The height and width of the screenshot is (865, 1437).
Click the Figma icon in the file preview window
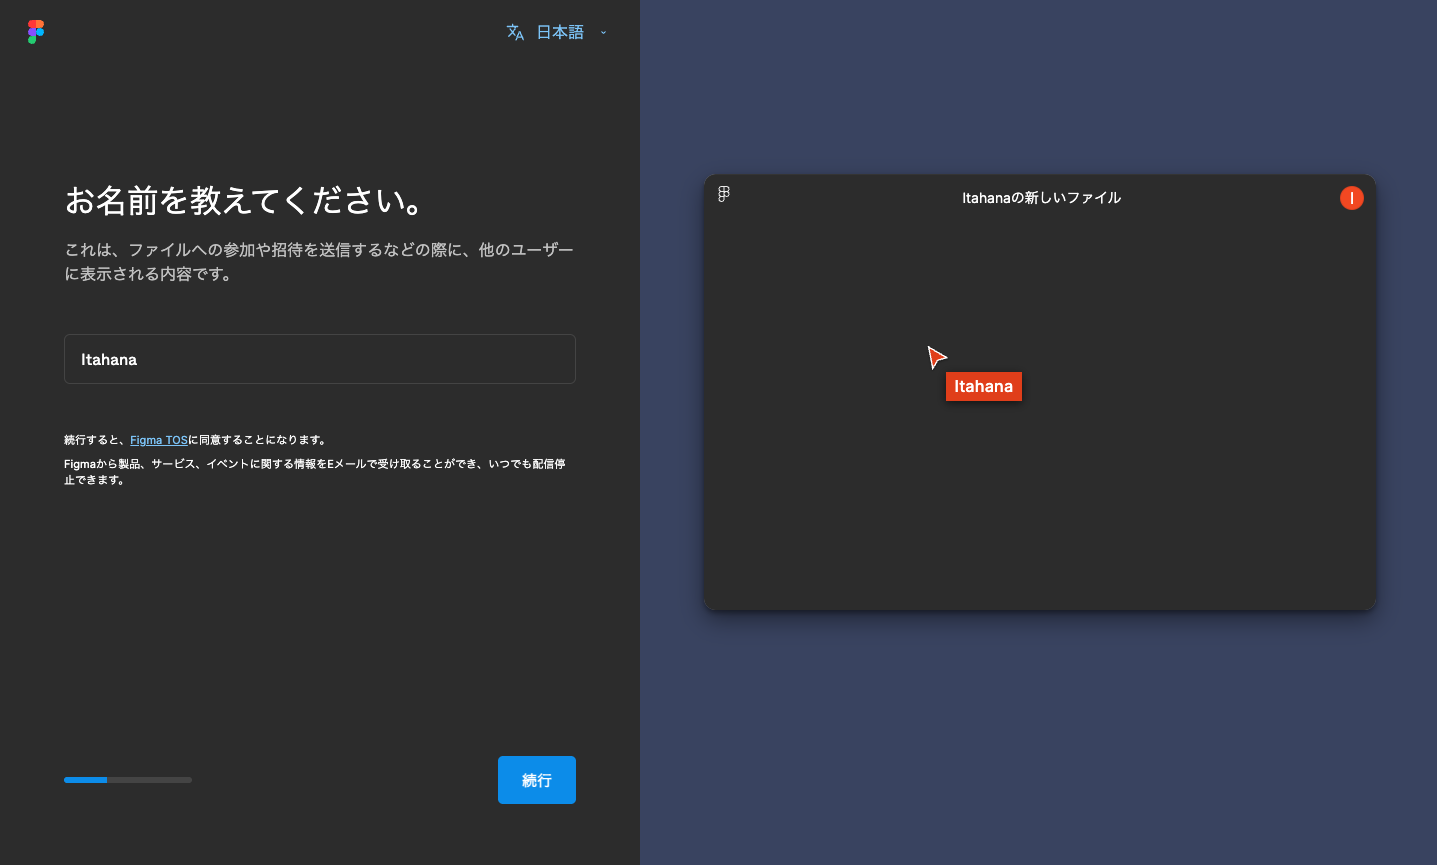coord(723,195)
